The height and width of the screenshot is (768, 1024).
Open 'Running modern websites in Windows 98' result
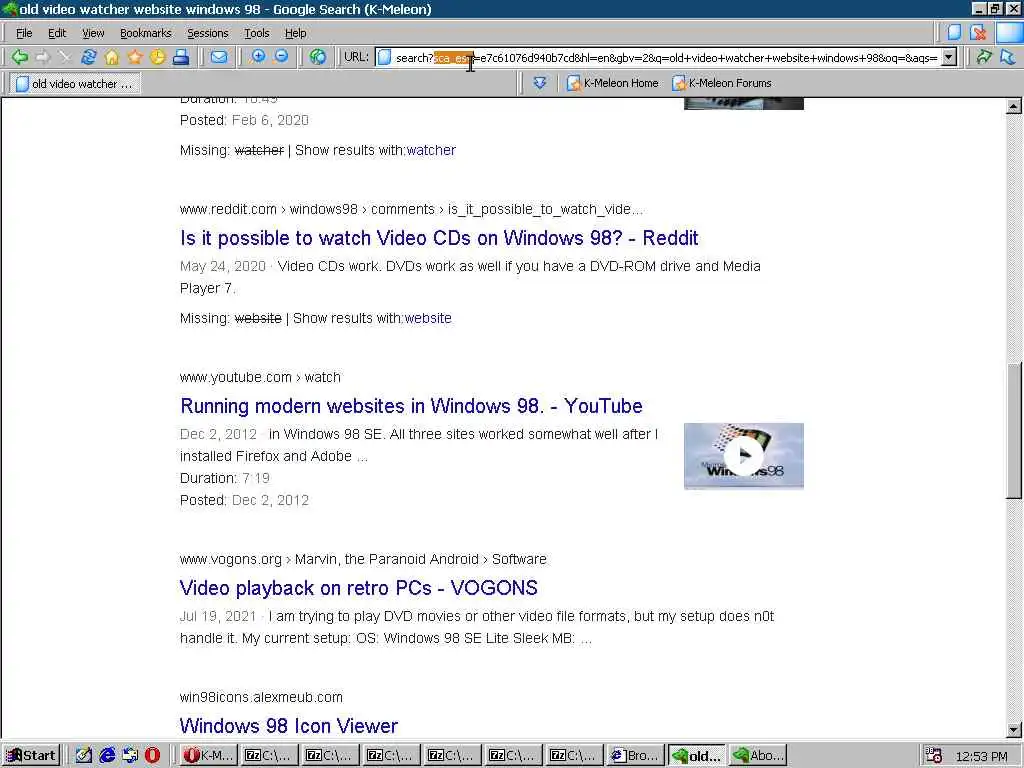click(x=411, y=406)
